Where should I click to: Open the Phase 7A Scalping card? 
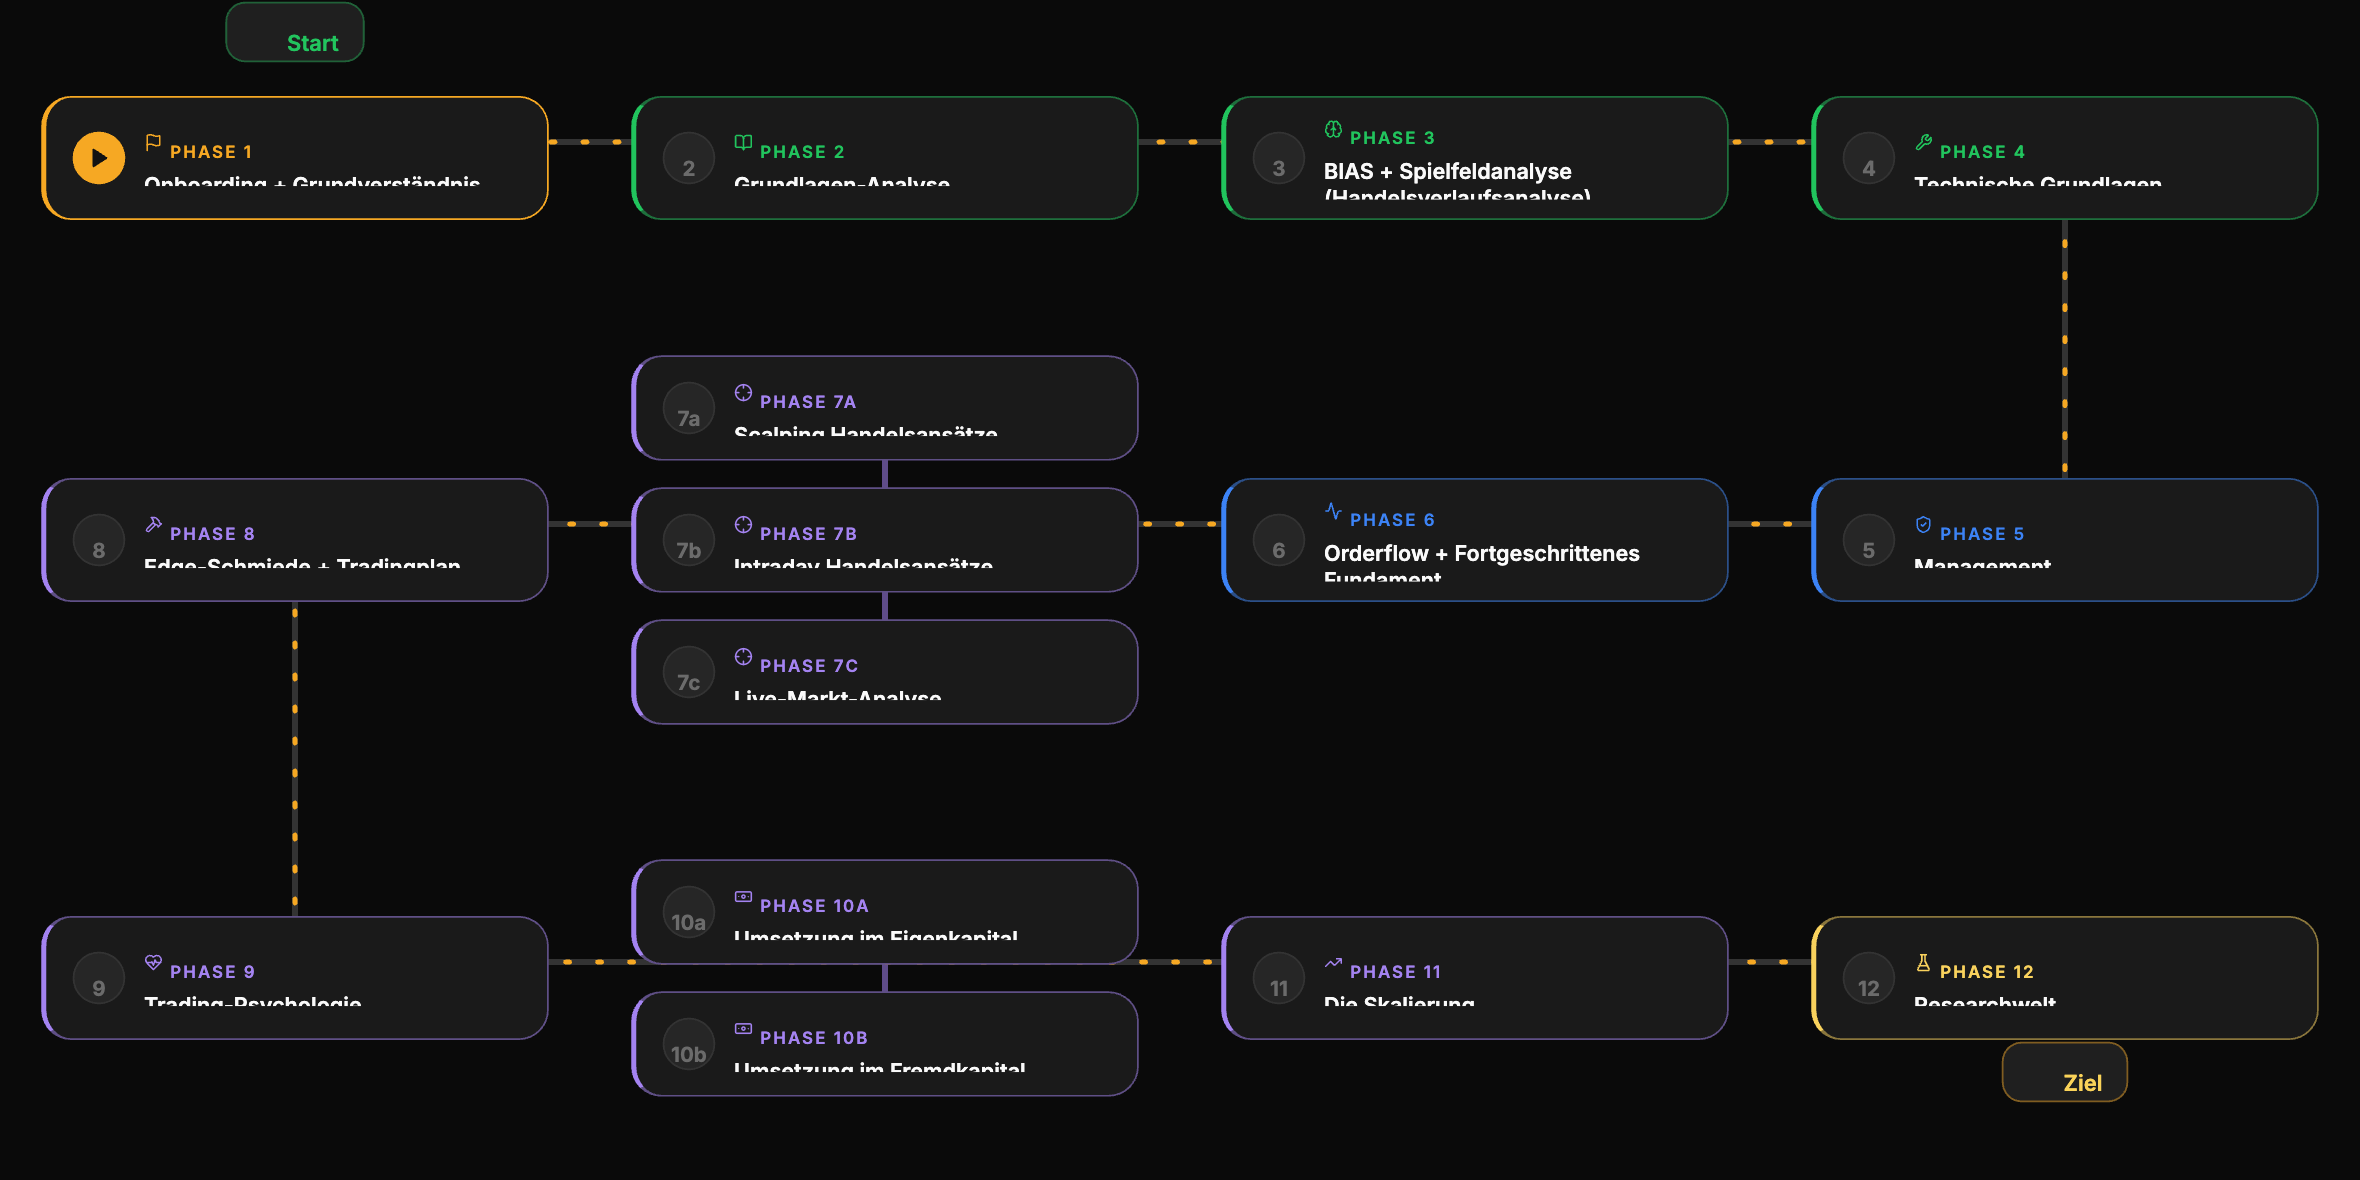point(885,408)
